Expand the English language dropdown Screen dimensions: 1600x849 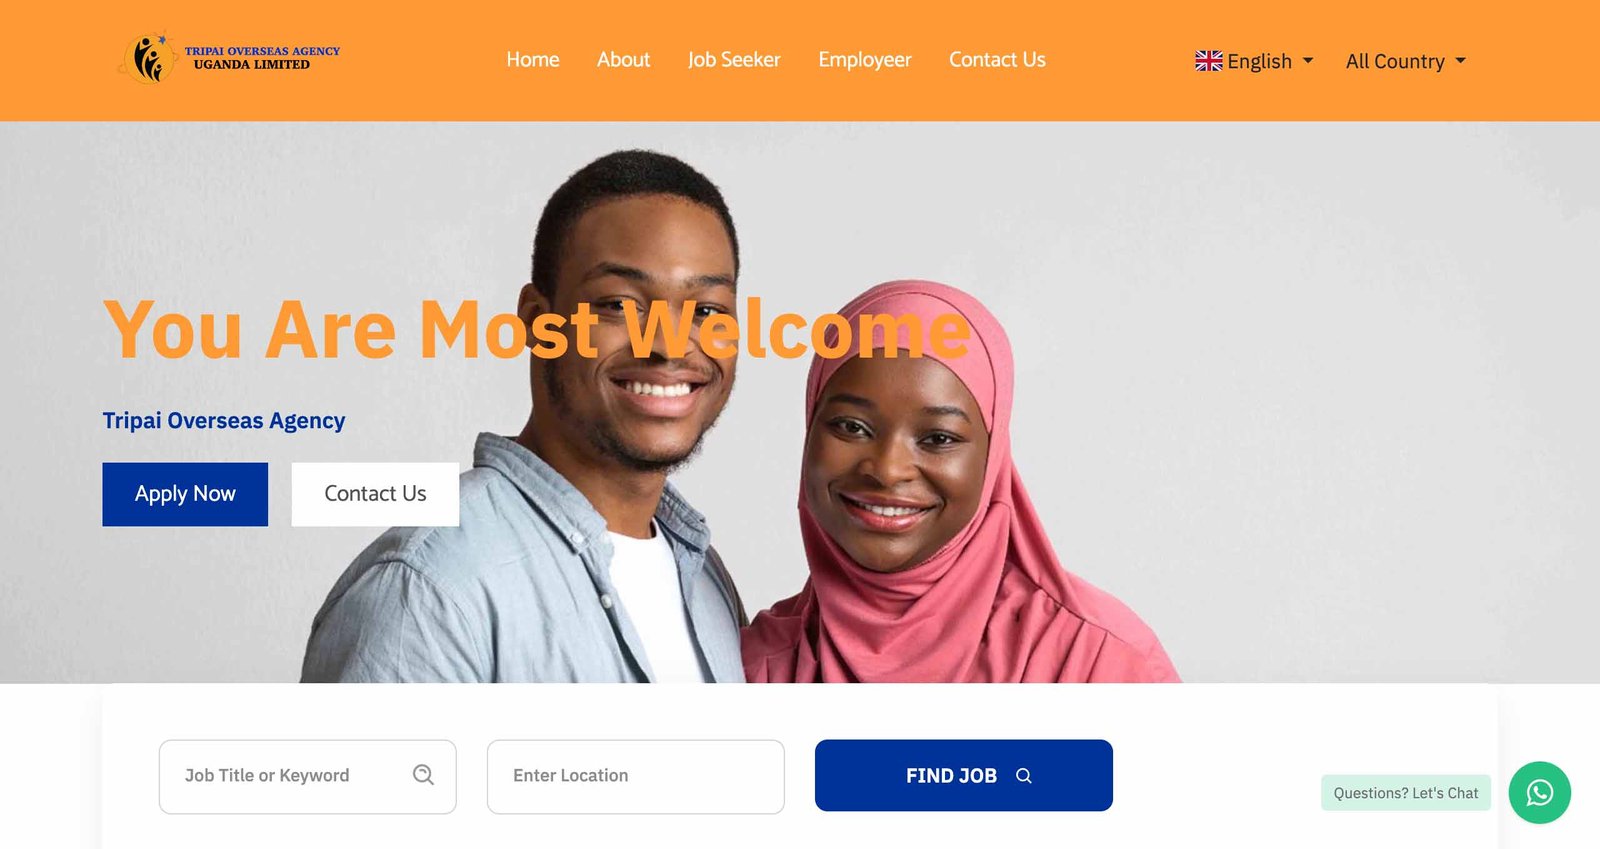1254,61
